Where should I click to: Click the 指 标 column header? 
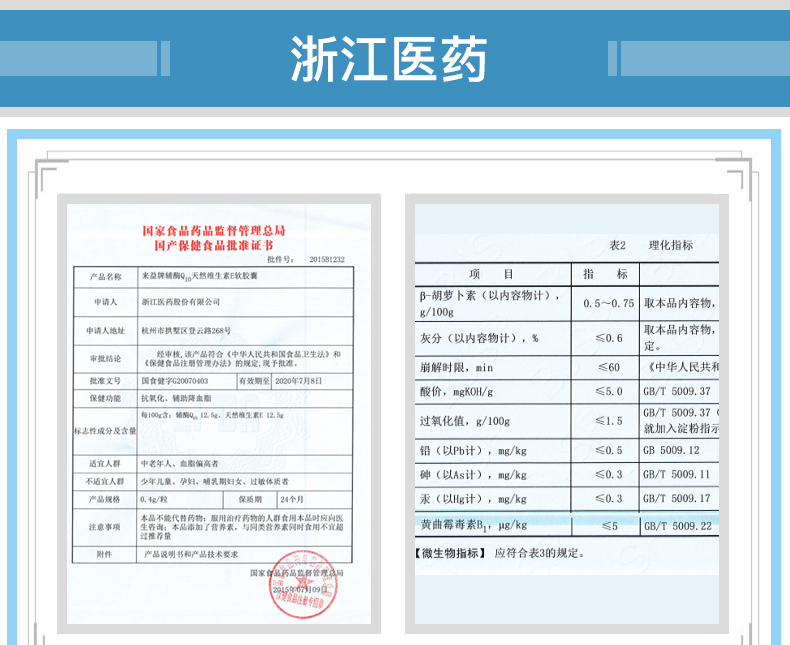tap(605, 274)
